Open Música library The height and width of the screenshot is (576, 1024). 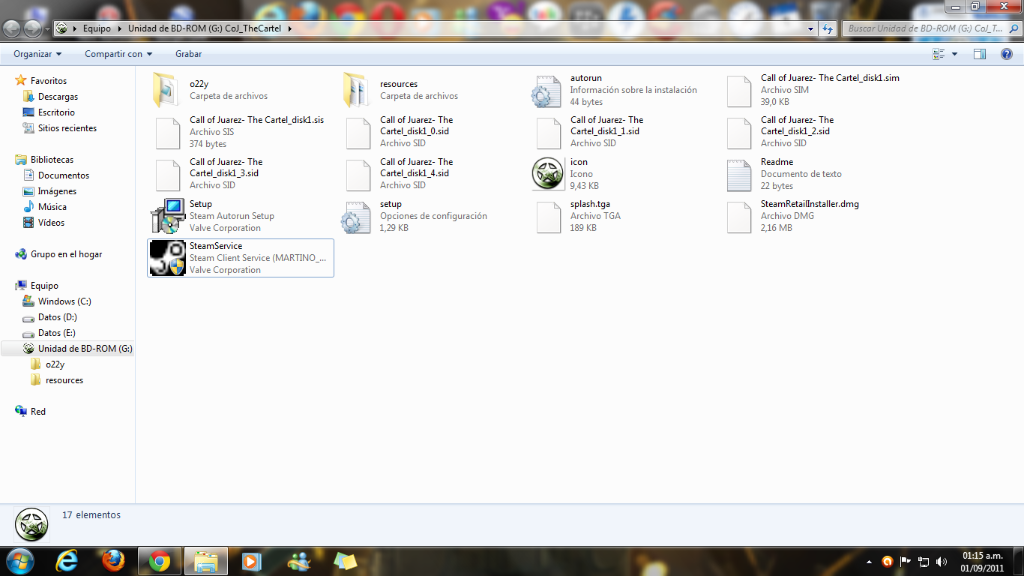52,207
